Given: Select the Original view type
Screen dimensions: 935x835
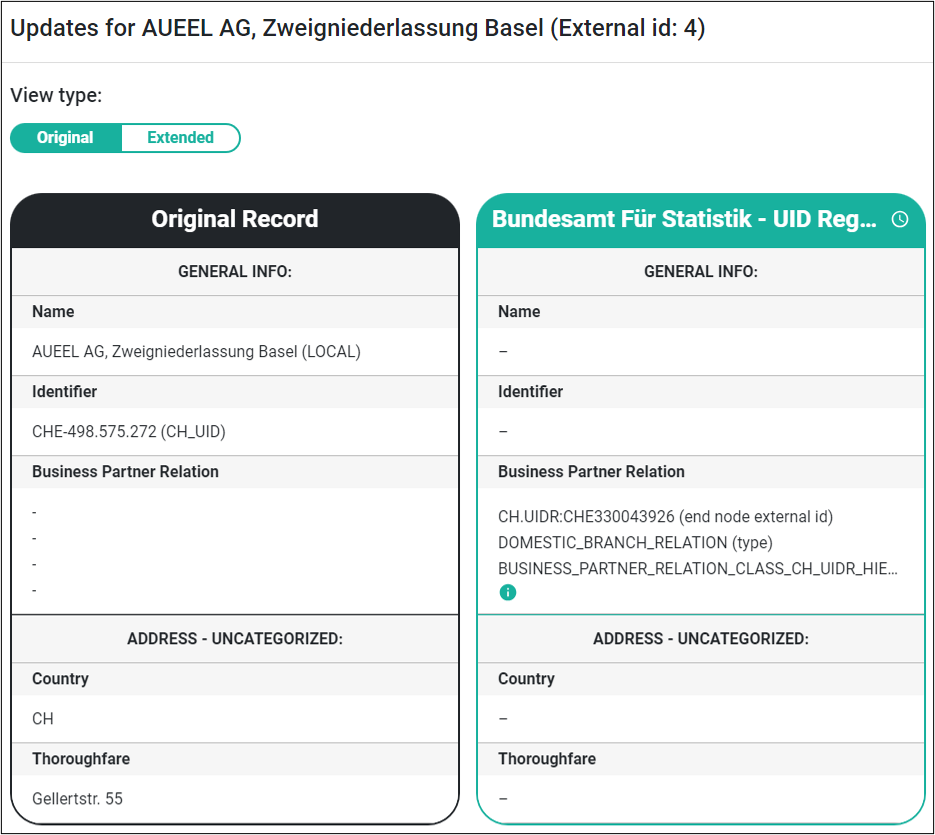Looking at the screenshot, I should tap(65, 138).
